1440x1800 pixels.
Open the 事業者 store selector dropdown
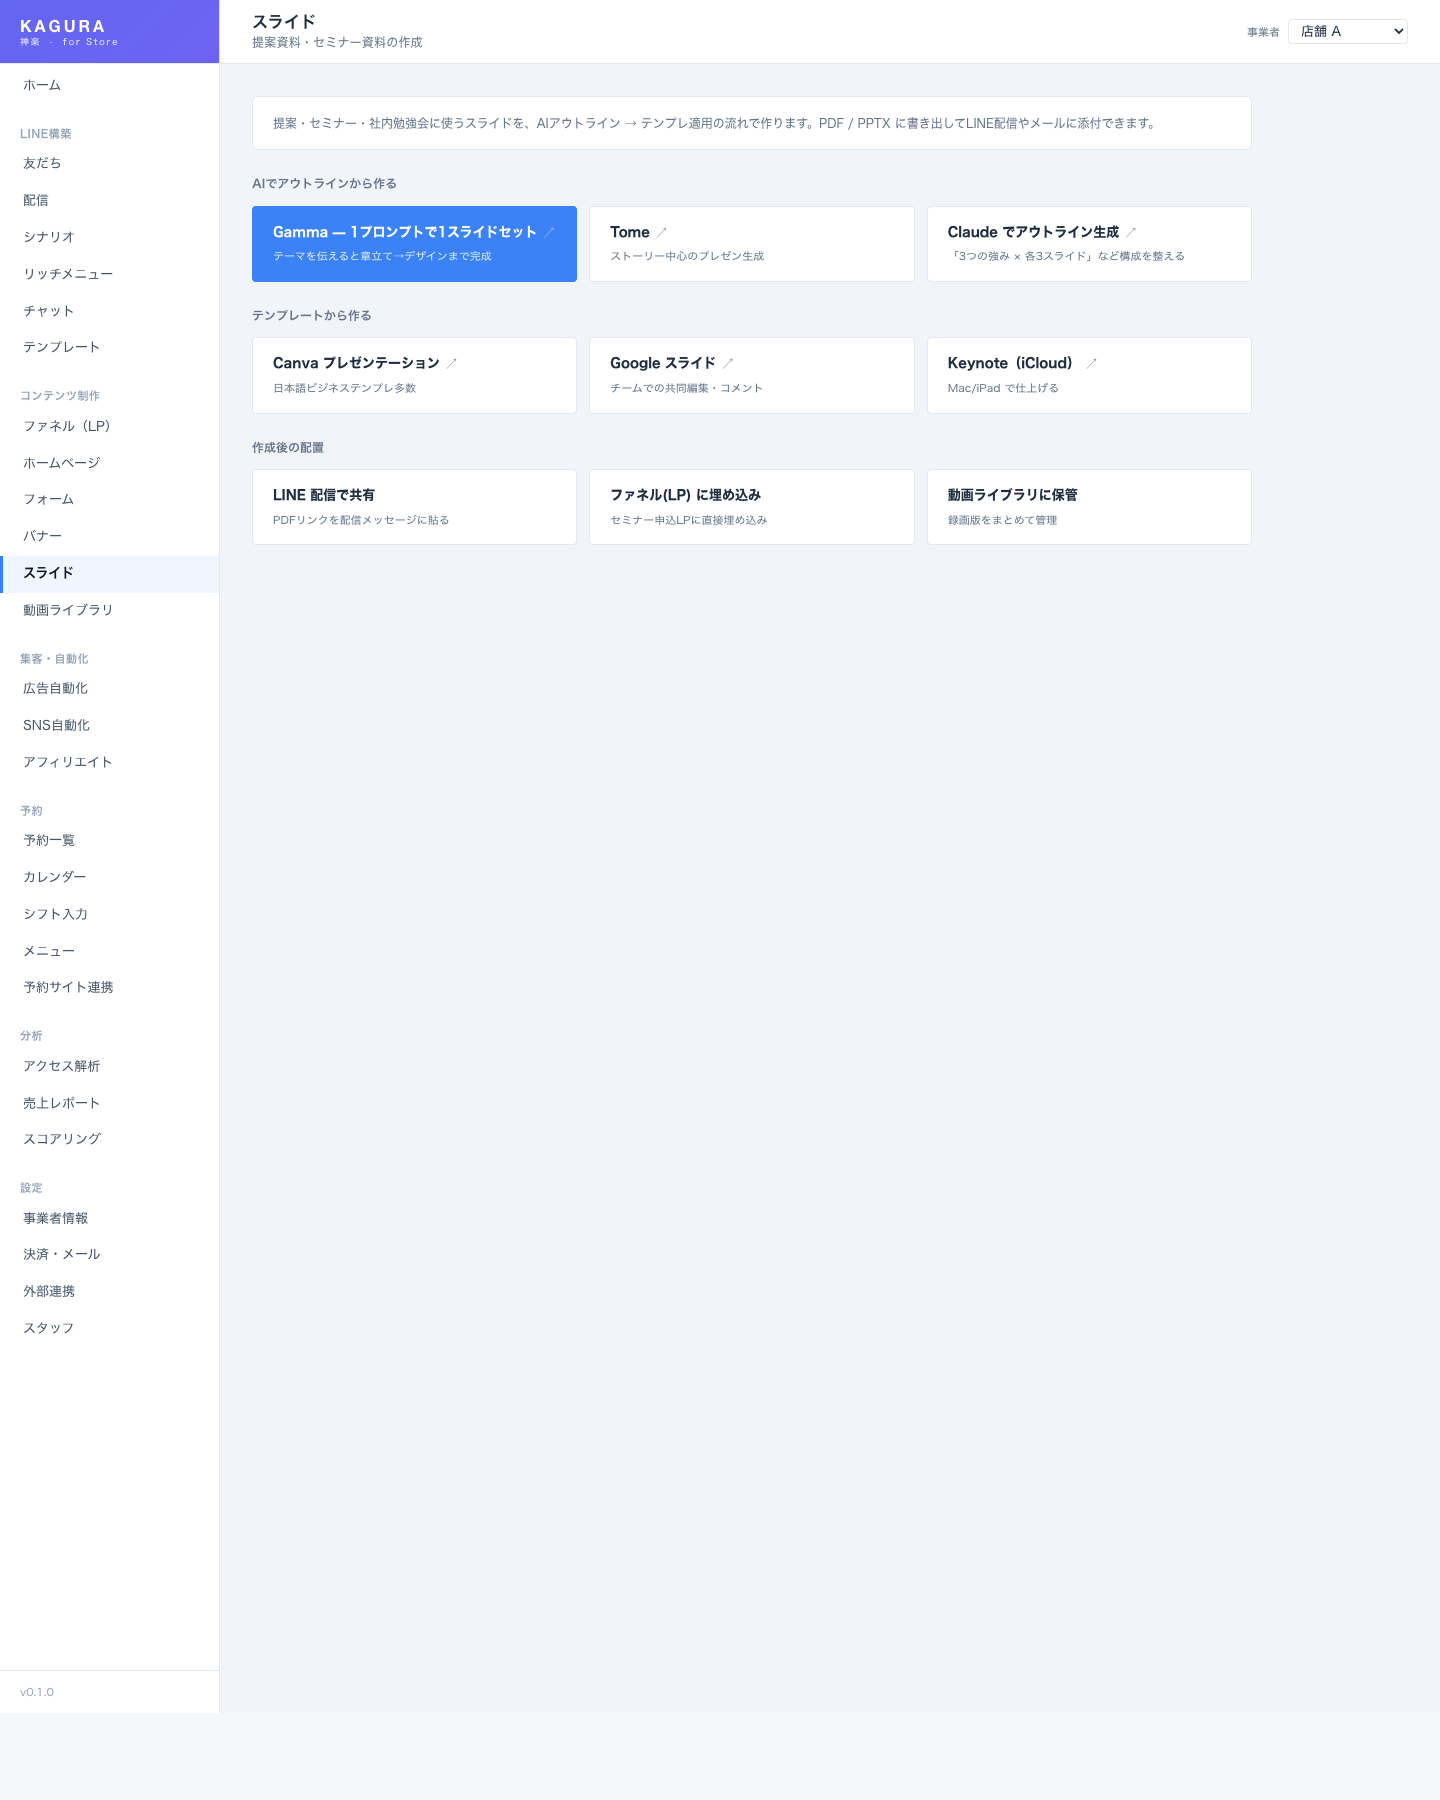tap(1347, 32)
